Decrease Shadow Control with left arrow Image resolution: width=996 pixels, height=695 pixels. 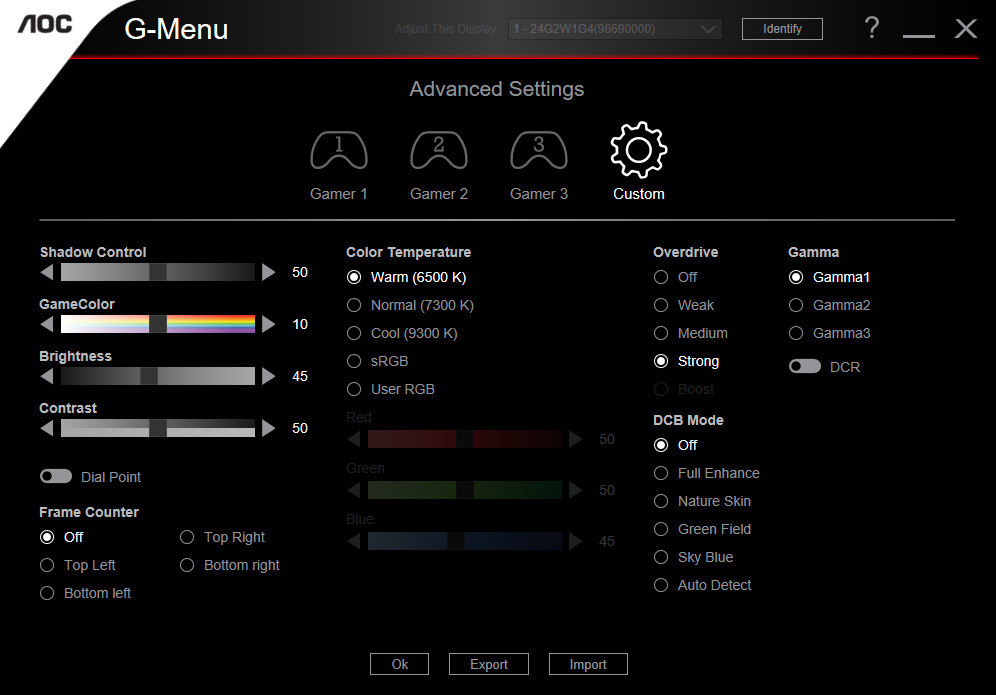point(46,272)
